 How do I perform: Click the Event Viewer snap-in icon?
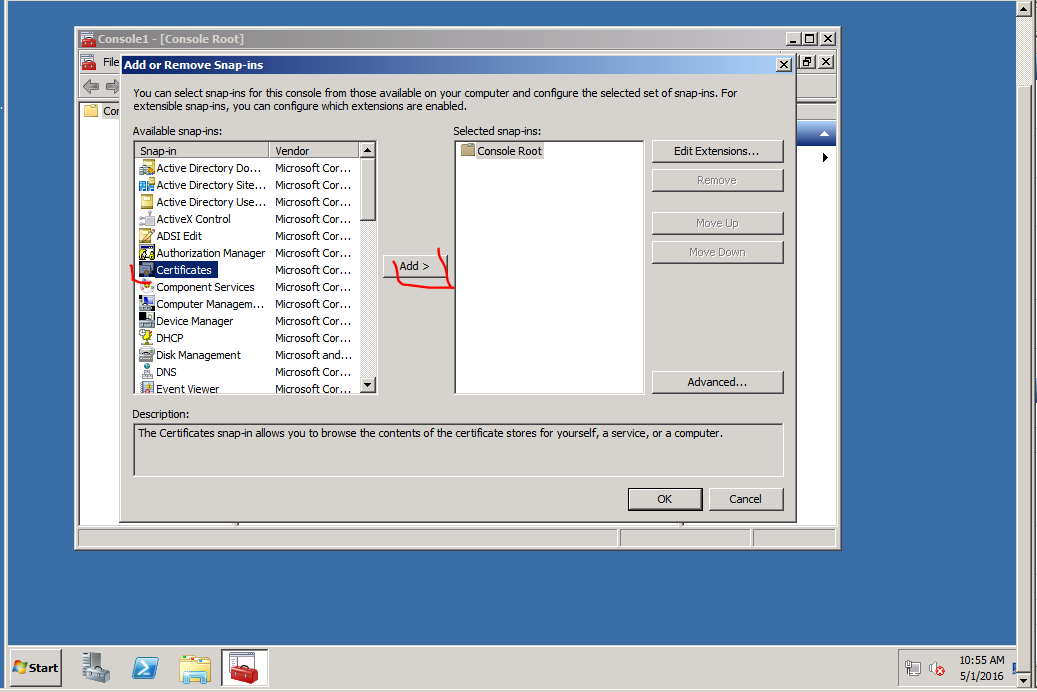pos(147,388)
